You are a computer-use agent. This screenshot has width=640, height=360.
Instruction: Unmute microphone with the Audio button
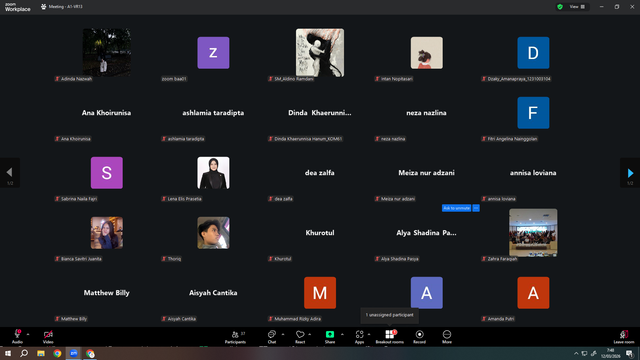(x=17, y=336)
